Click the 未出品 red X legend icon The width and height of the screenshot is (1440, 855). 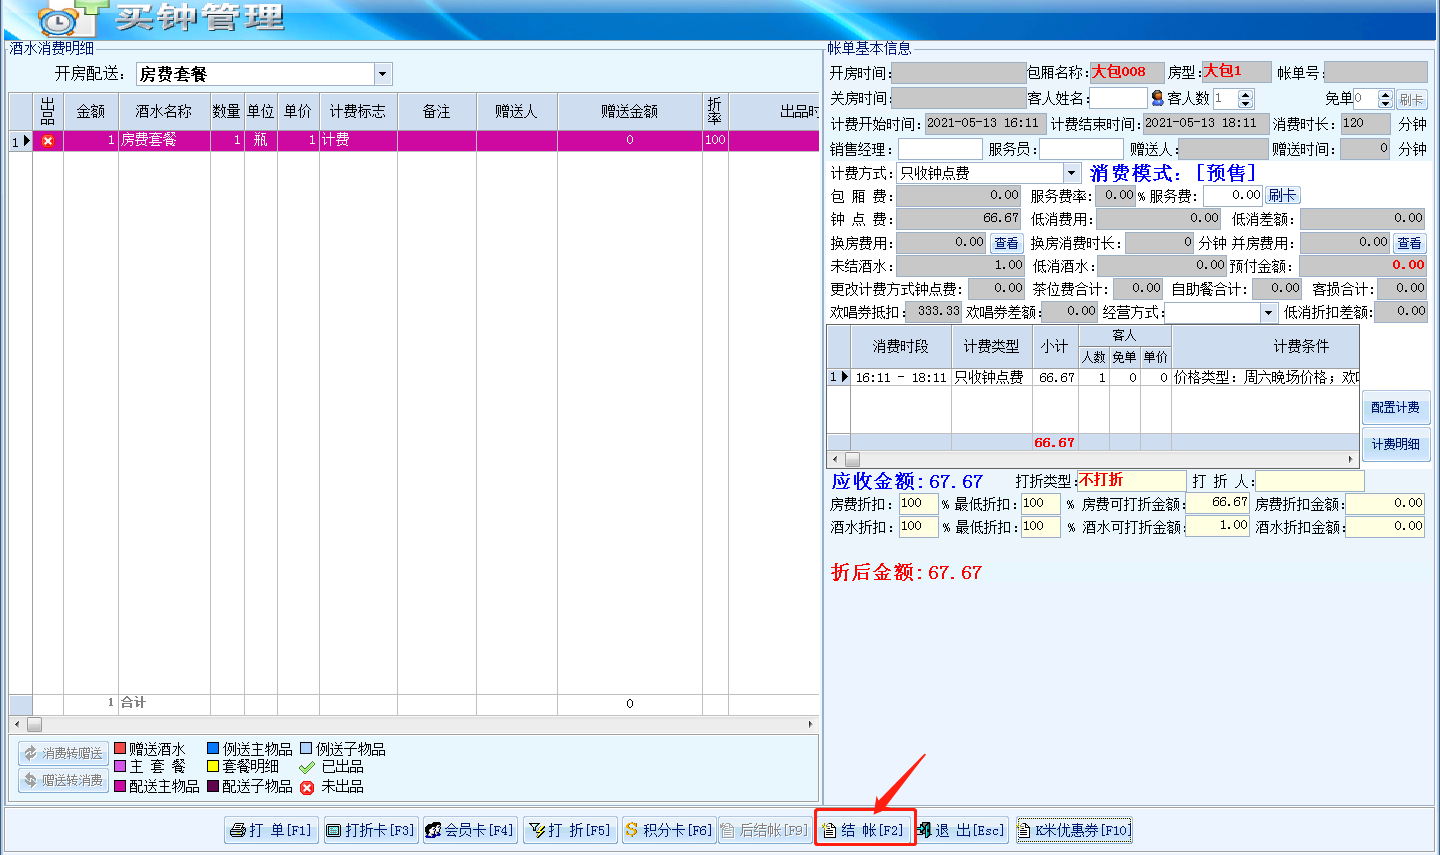[x=307, y=787]
